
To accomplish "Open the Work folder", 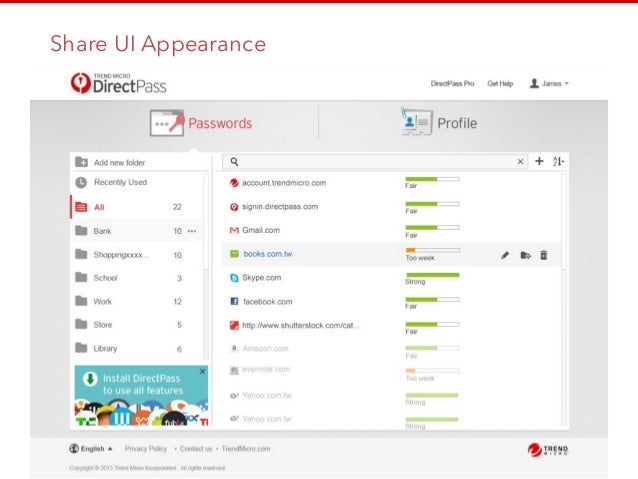I will [137, 301].
